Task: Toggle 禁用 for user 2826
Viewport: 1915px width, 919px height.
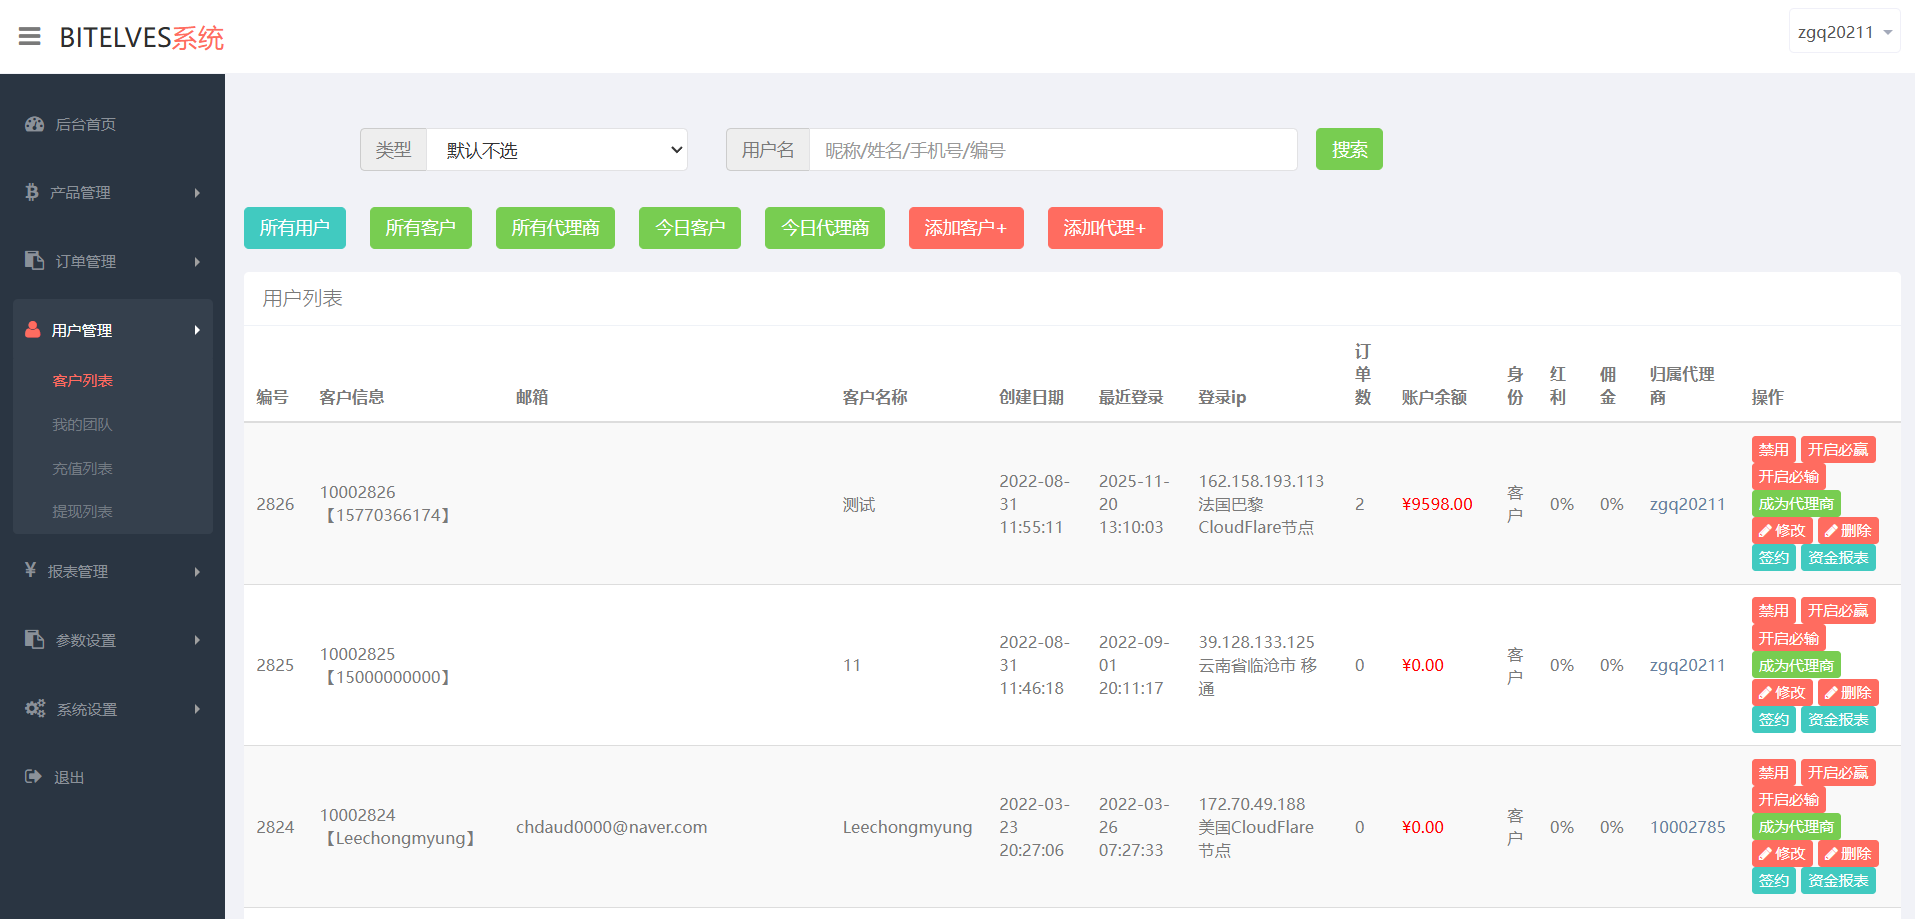Action: click(x=1773, y=450)
